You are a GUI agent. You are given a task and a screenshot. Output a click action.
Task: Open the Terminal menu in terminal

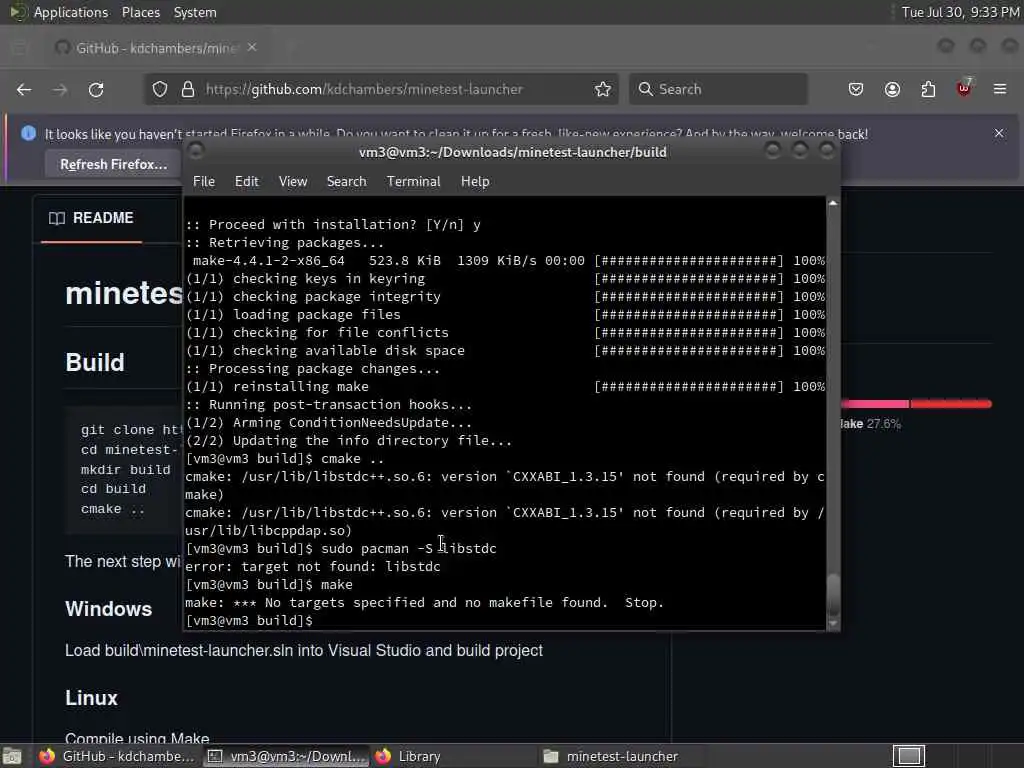[413, 182]
